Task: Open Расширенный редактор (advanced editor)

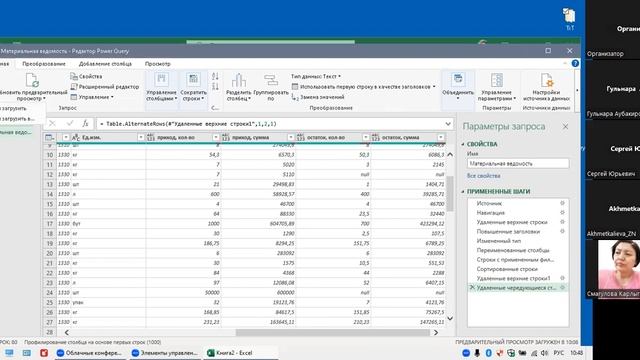Action: 105,87
